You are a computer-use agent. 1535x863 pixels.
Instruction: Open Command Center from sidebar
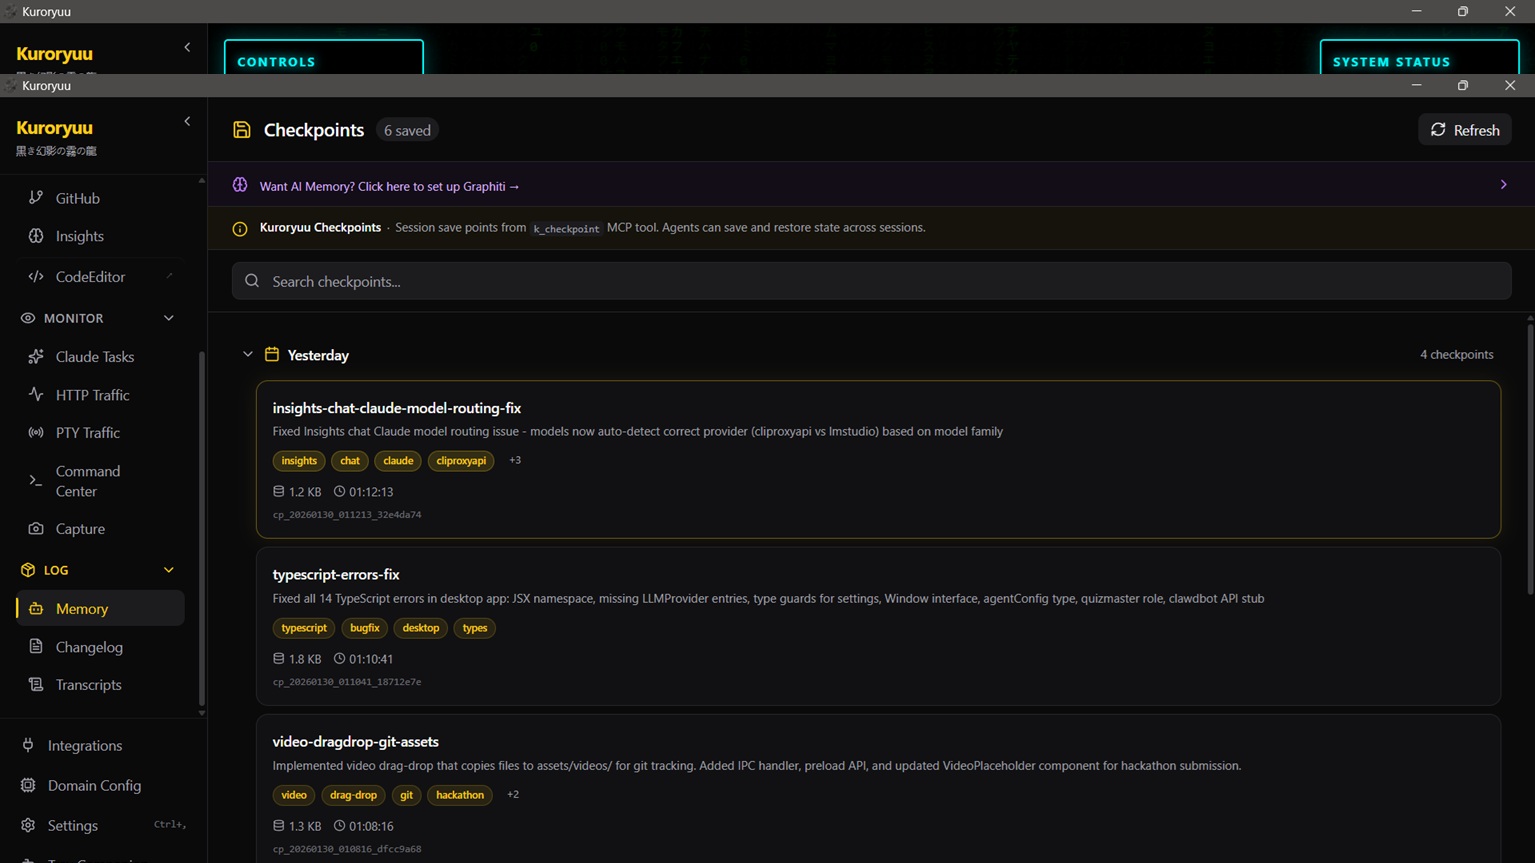click(x=87, y=481)
